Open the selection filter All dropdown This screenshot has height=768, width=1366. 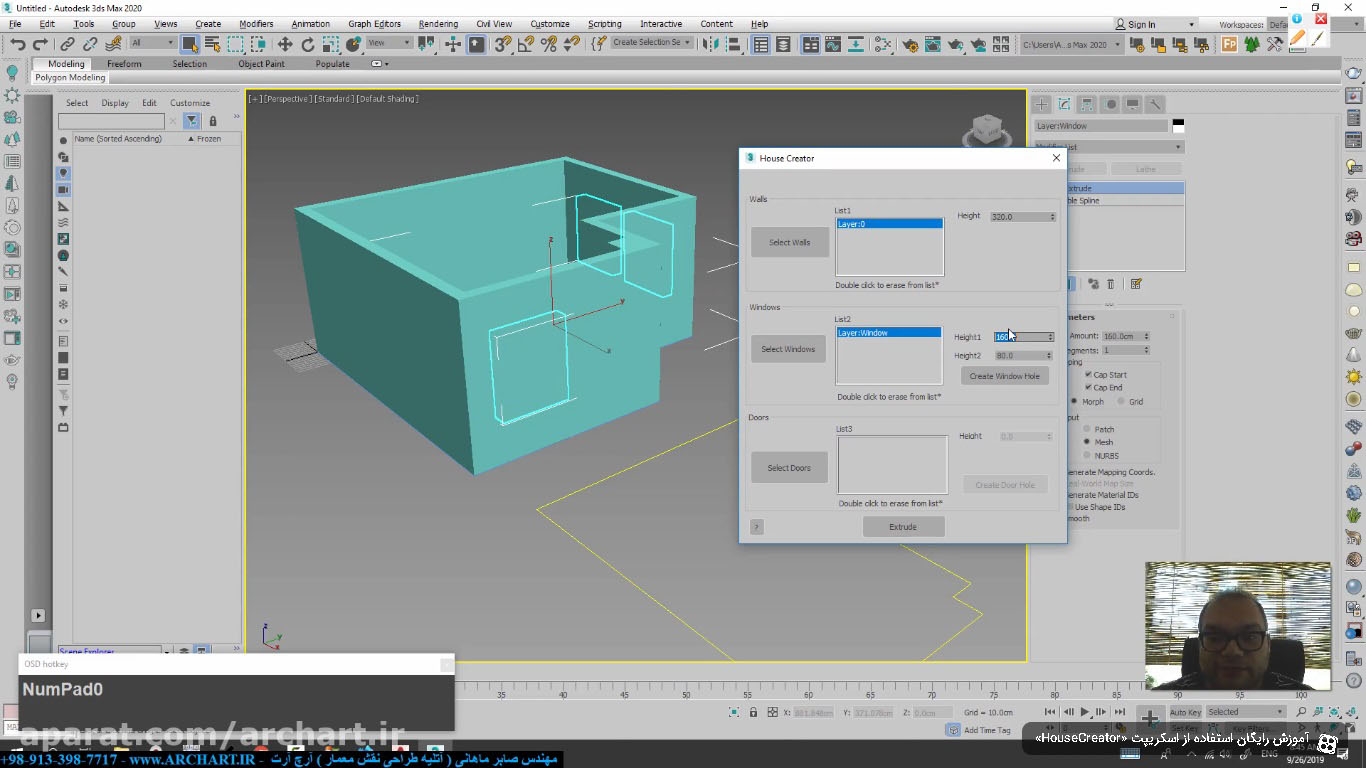[x=152, y=43]
